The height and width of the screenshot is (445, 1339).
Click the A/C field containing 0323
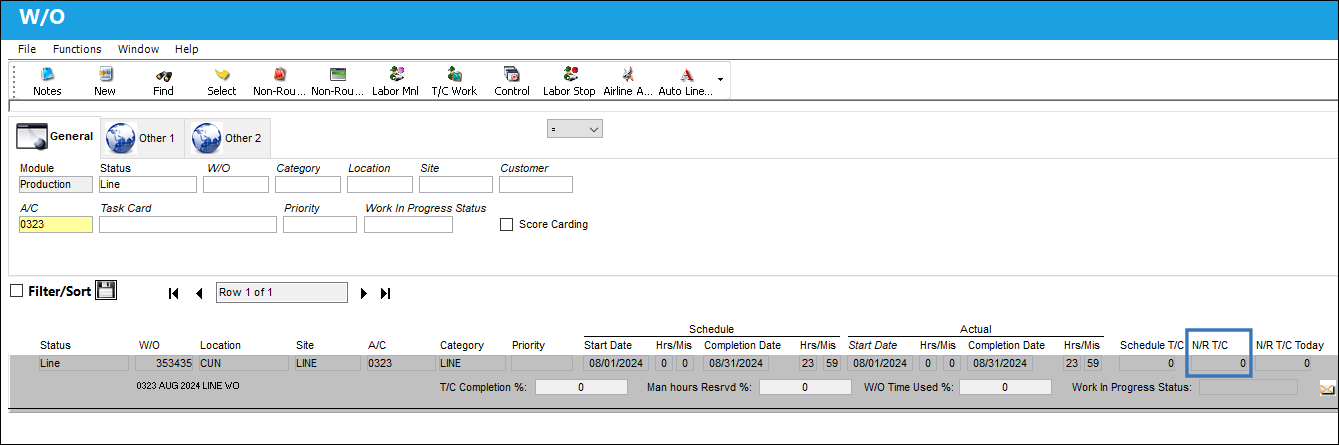[56, 225]
